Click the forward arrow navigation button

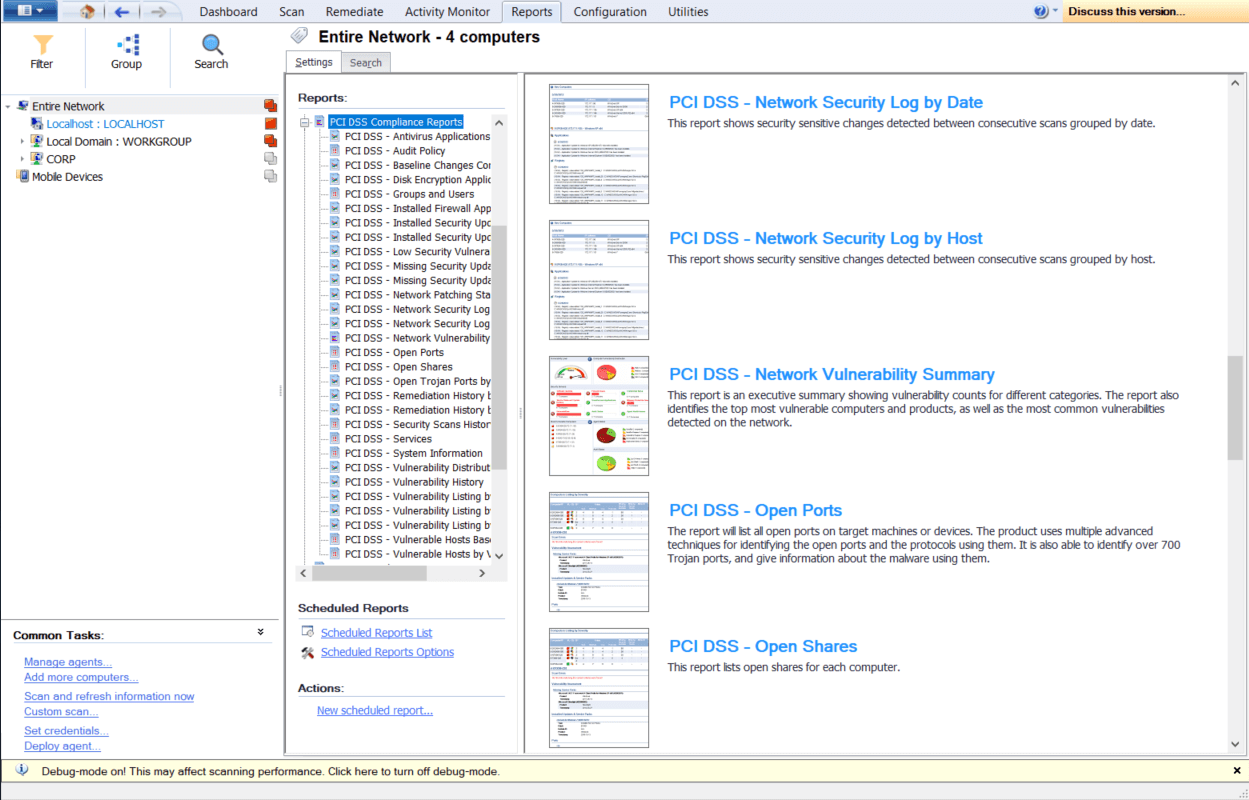pos(157,12)
